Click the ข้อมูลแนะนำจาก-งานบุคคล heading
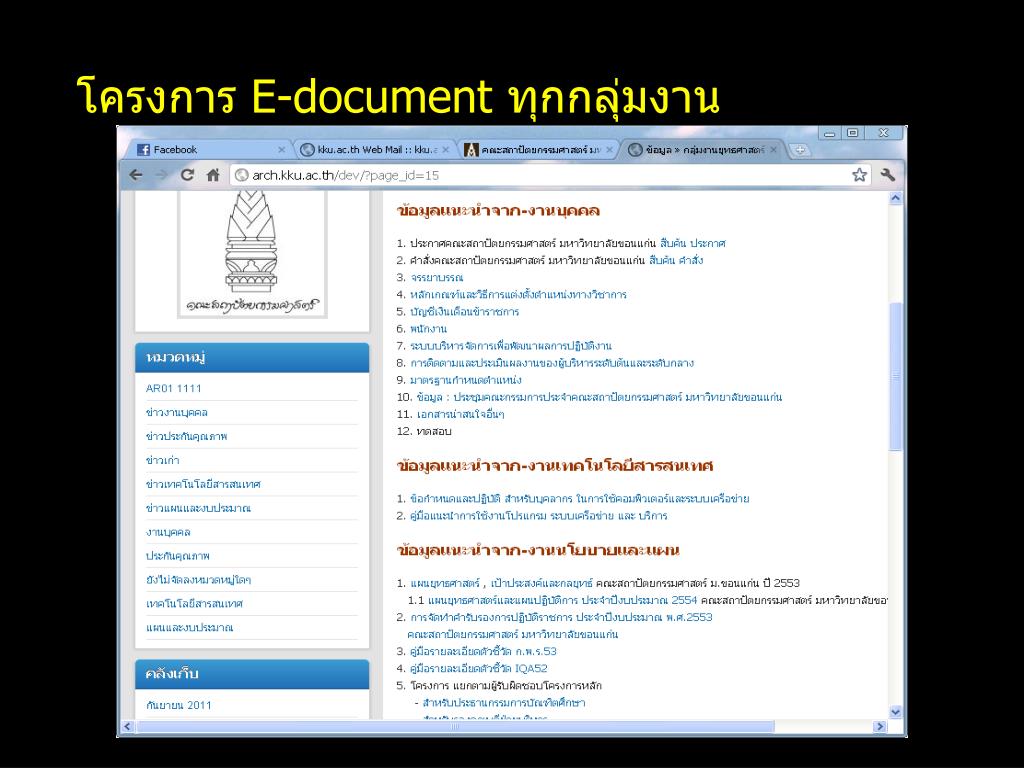The image size is (1024, 768). coord(498,211)
